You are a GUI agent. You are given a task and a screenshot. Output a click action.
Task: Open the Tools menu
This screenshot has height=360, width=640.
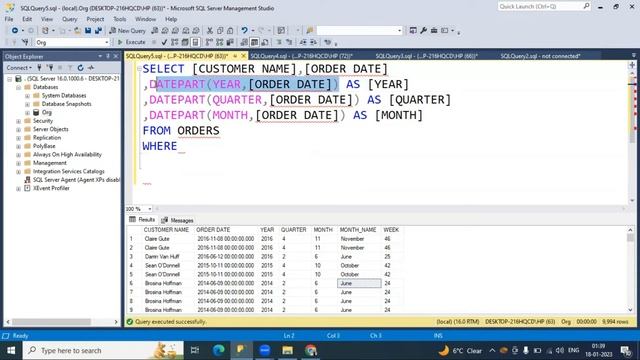click(x=120, y=19)
